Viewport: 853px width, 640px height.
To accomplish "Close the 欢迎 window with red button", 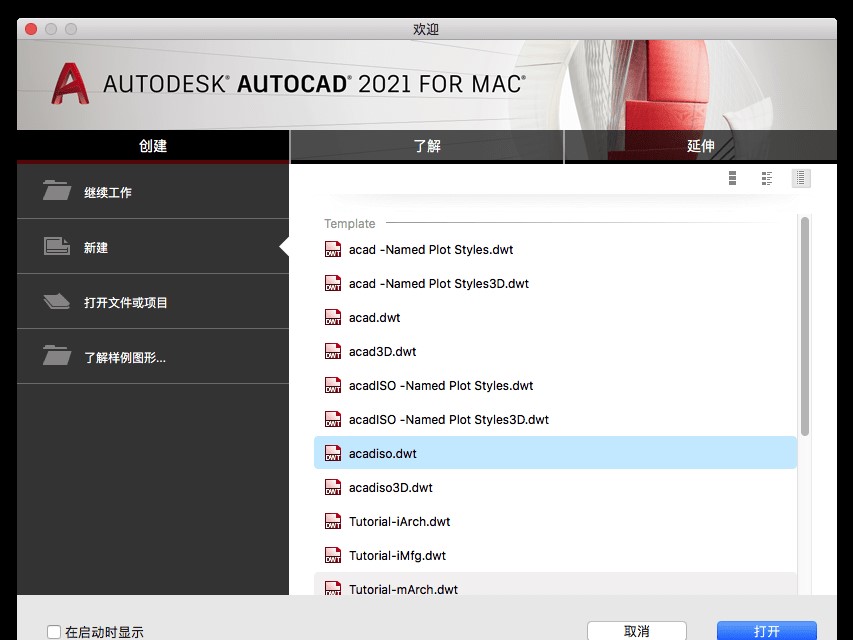I will [31, 29].
